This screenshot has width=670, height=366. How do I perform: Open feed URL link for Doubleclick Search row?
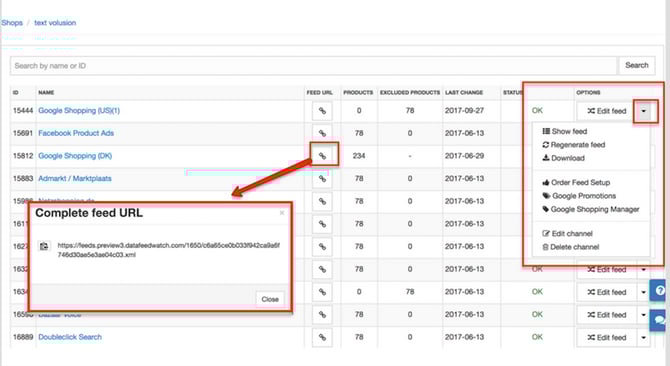[322, 337]
